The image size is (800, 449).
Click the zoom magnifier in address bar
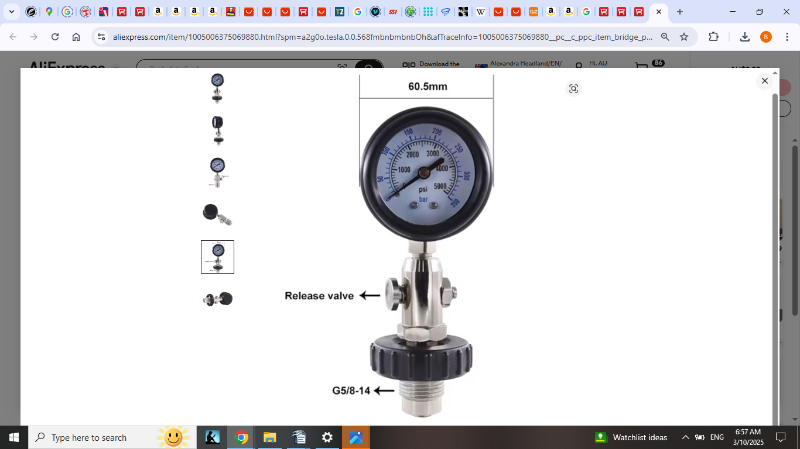tap(665, 37)
